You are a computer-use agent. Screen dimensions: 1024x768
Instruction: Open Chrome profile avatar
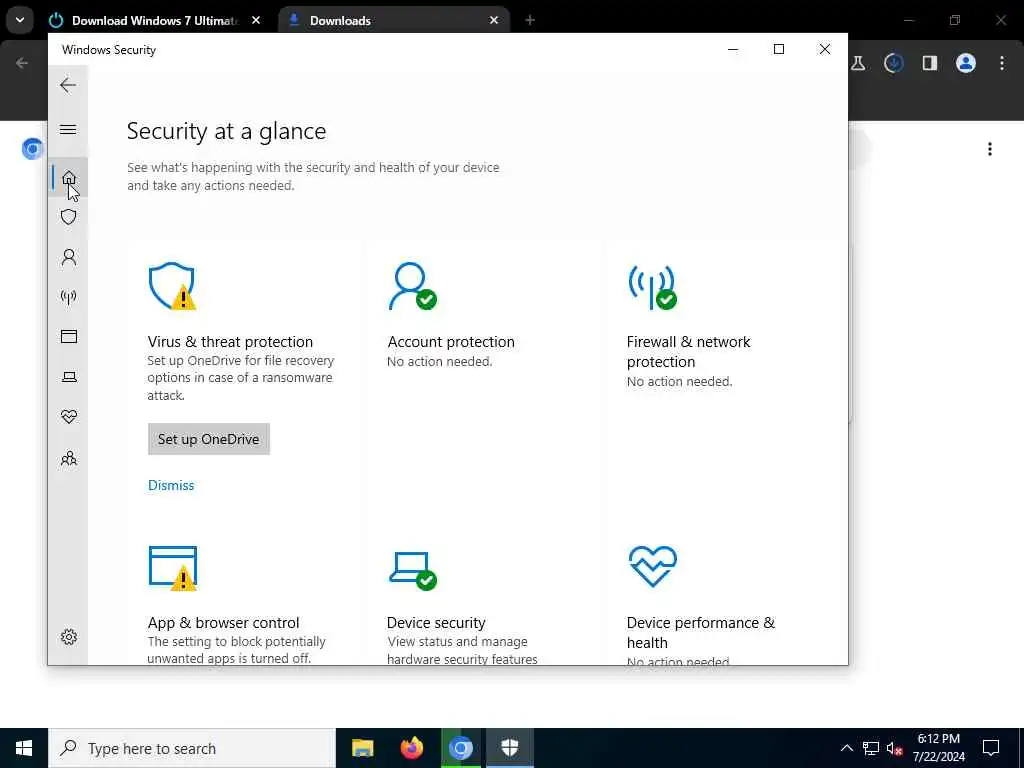click(x=966, y=63)
